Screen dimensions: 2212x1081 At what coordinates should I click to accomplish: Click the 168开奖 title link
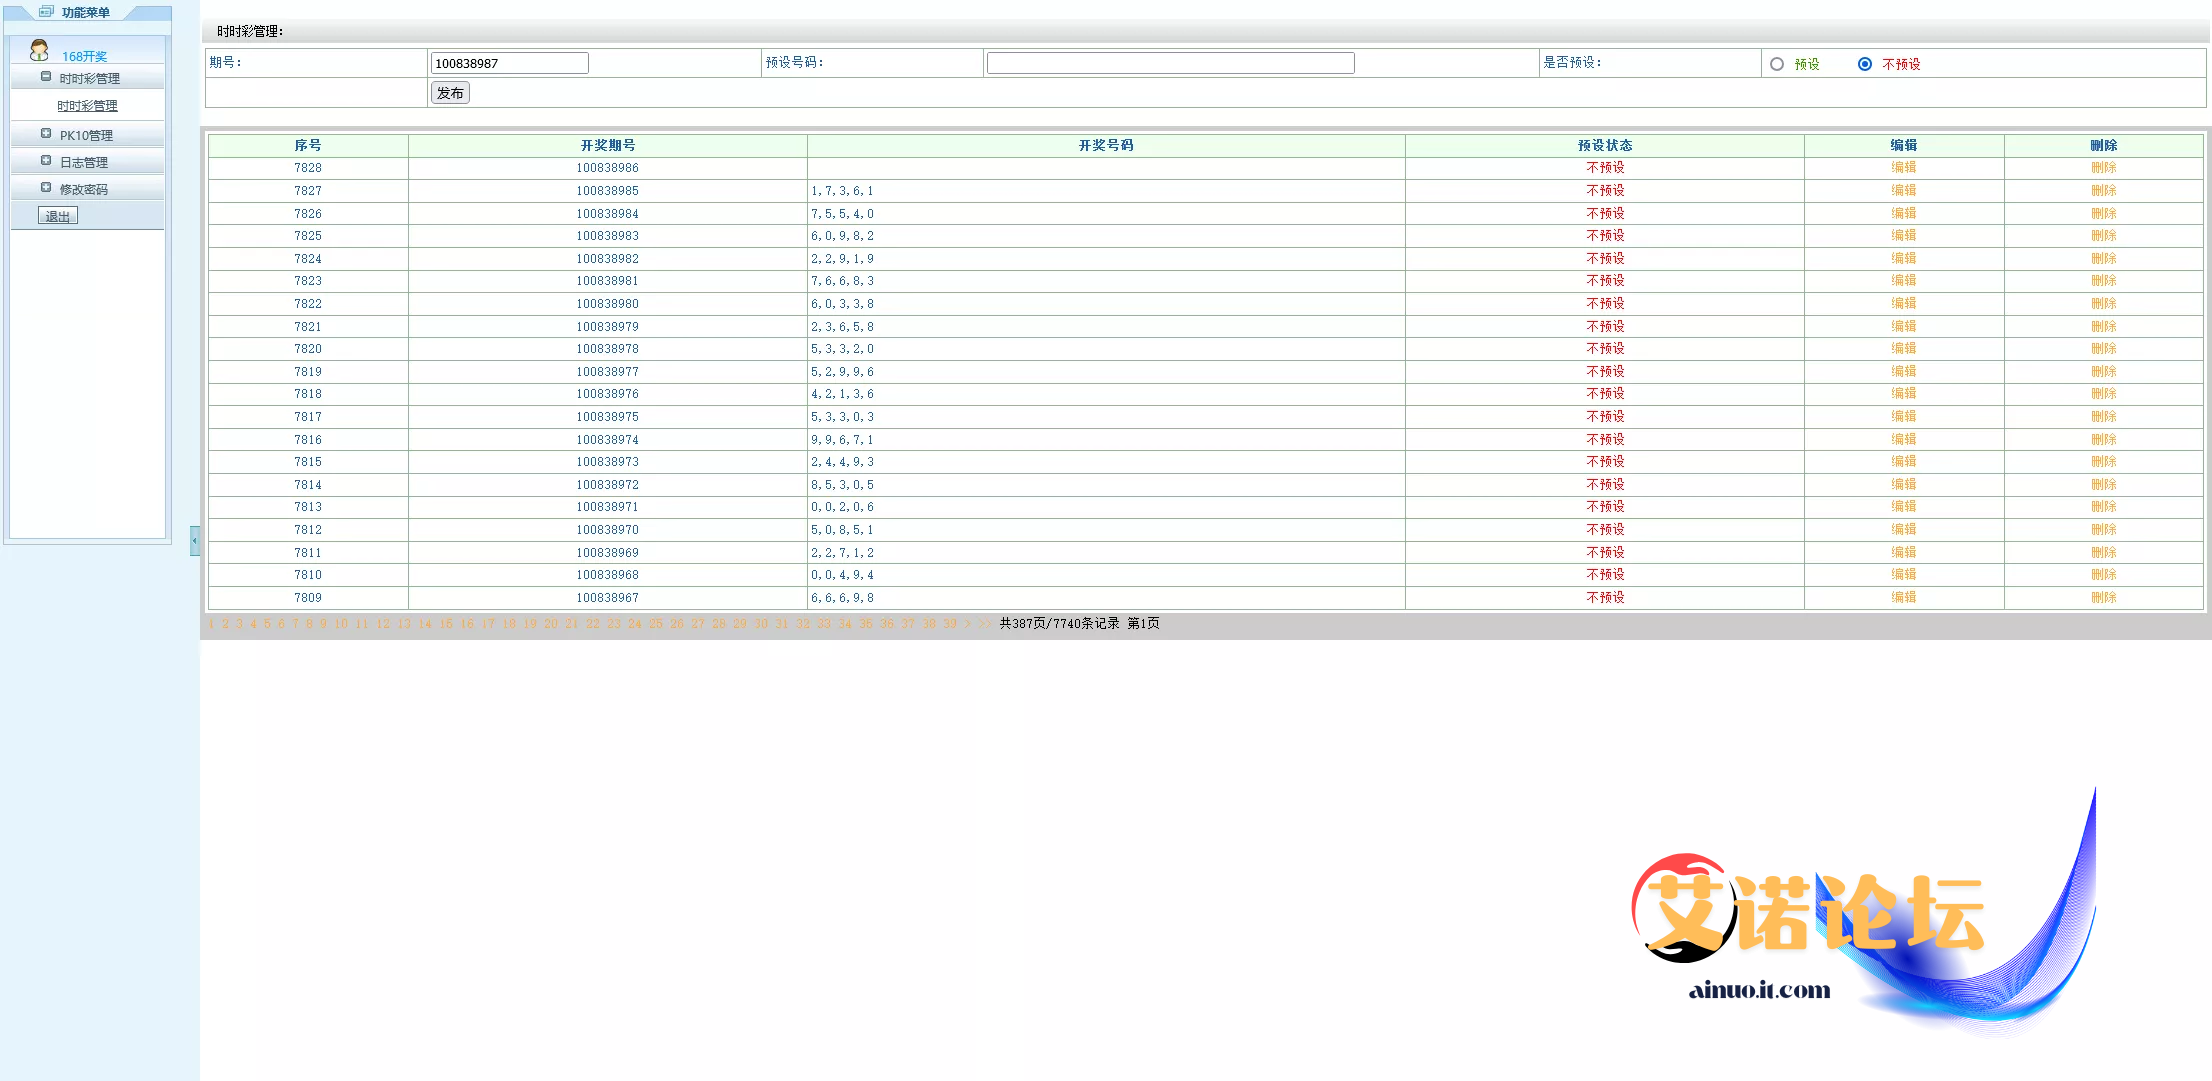point(84,57)
